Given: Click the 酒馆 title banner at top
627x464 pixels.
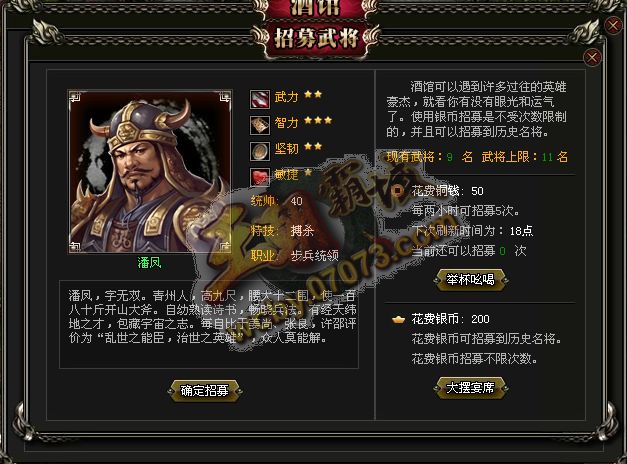Looking at the screenshot, I should point(315,9).
